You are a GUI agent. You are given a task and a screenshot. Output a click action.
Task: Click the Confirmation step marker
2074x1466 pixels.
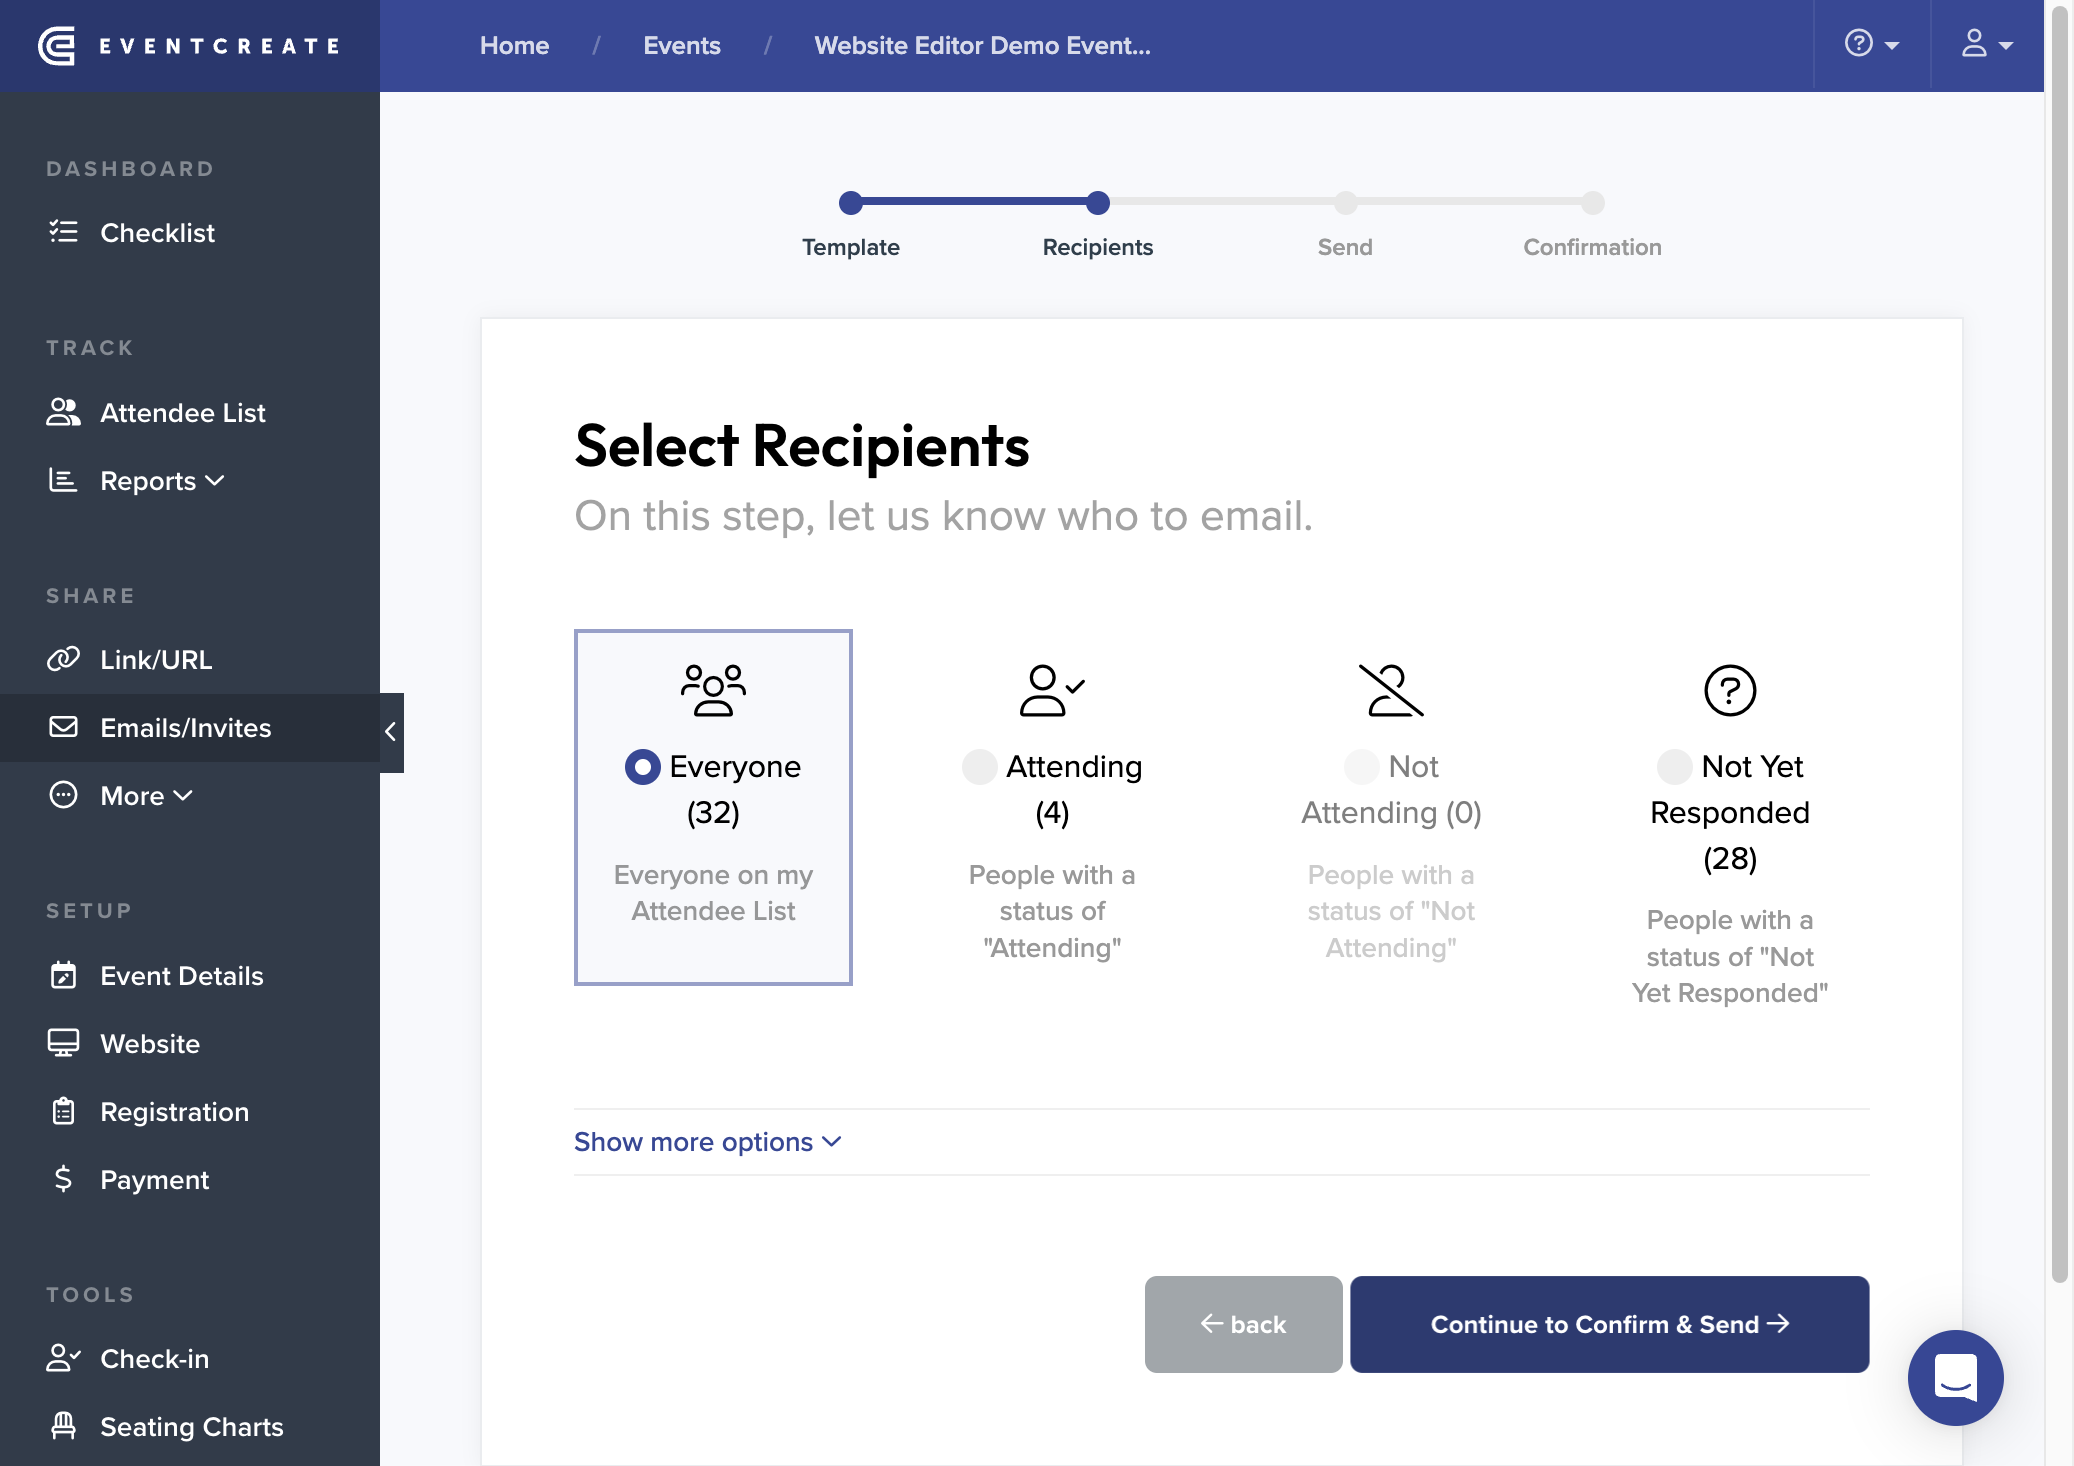click(x=1593, y=203)
